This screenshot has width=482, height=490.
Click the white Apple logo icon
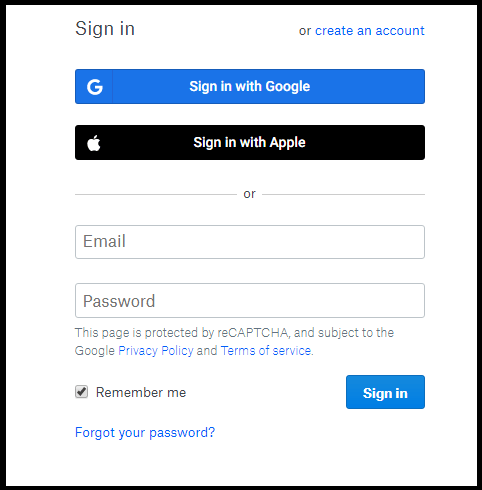pyautogui.click(x=94, y=143)
